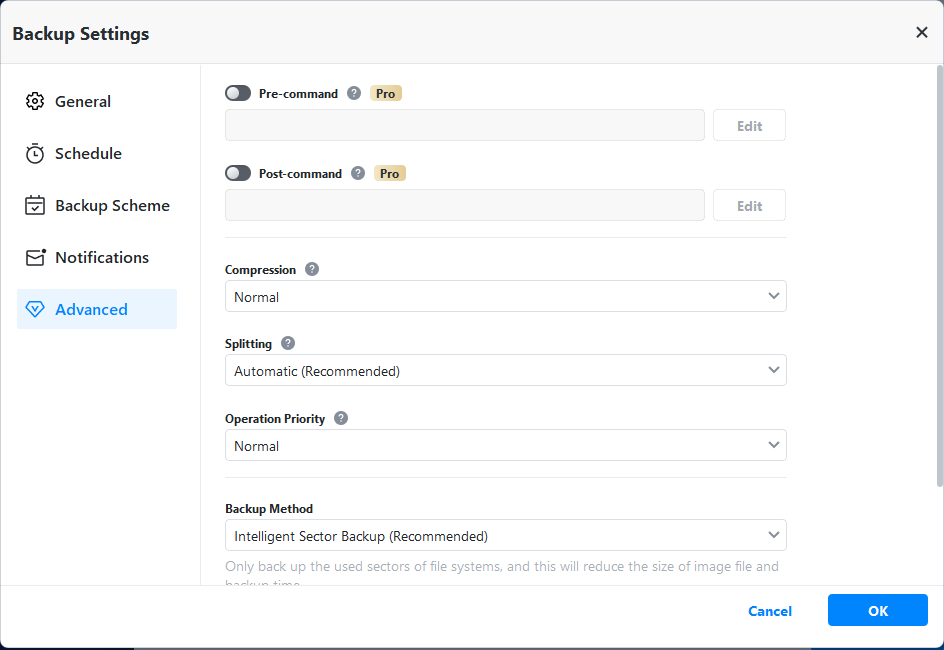Click the Cancel link
944x650 pixels.
(770, 611)
